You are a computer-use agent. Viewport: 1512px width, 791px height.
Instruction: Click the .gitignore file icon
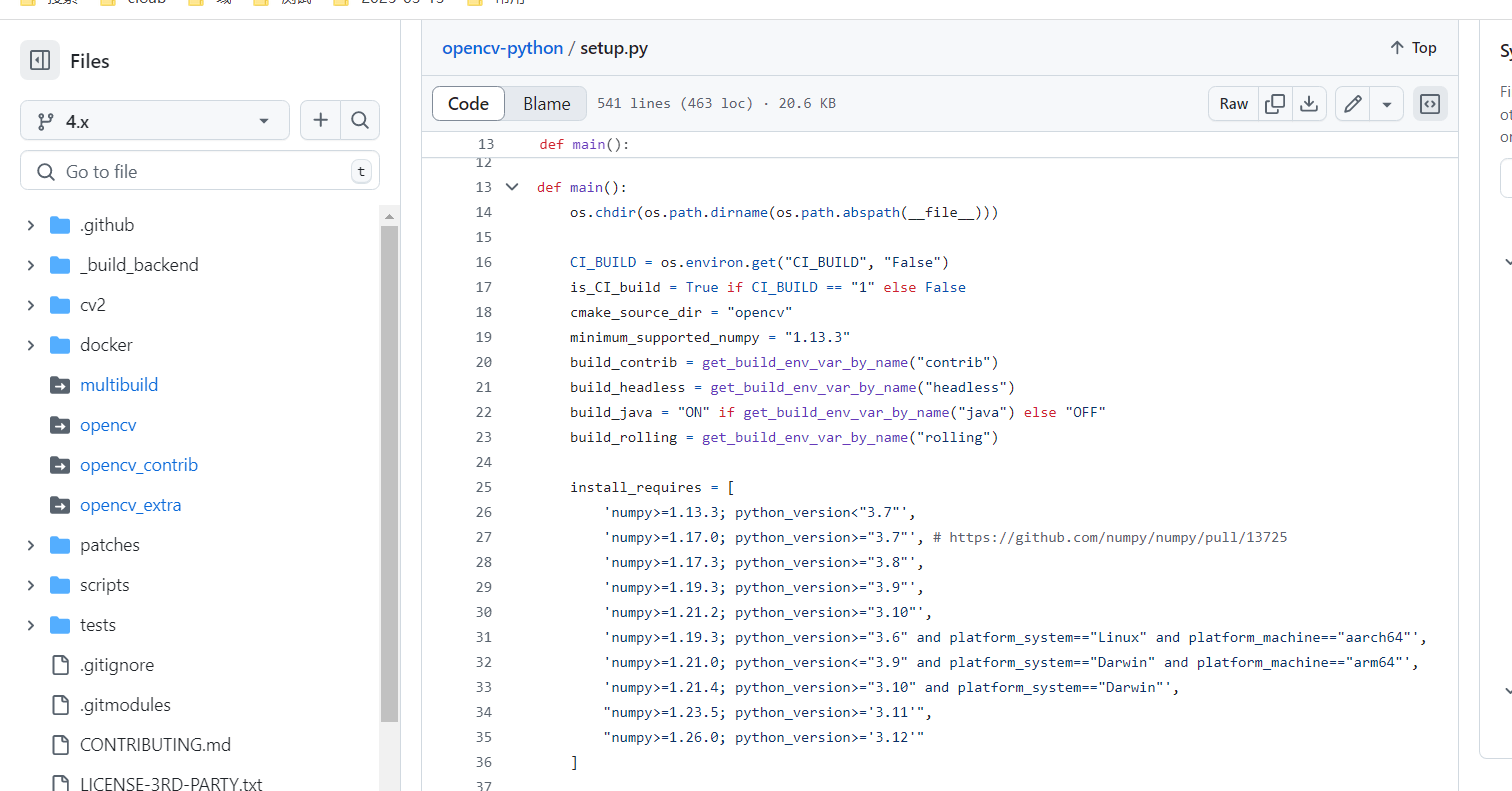click(60, 665)
